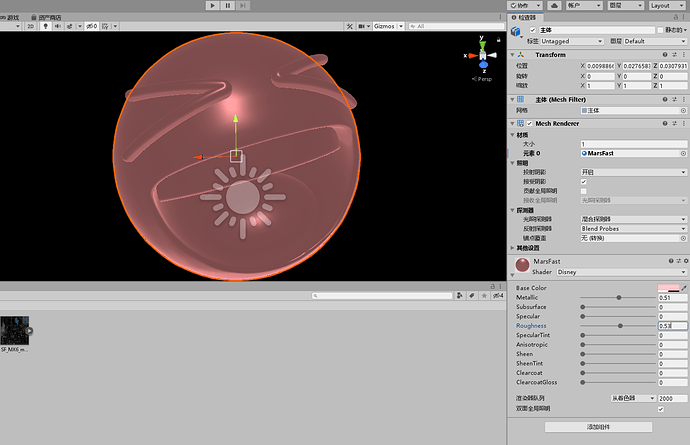Open Transform component kebab menu
This screenshot has height=445, width=690.
pyautogui.click(x=683, y=55)
